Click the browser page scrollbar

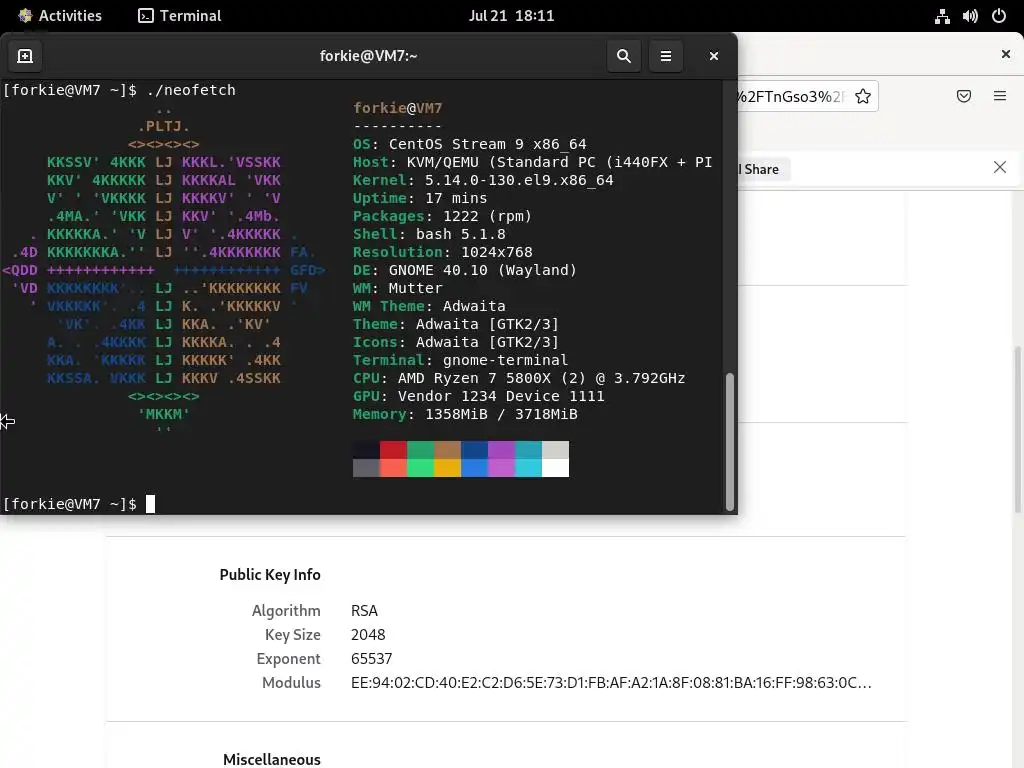1018,431
